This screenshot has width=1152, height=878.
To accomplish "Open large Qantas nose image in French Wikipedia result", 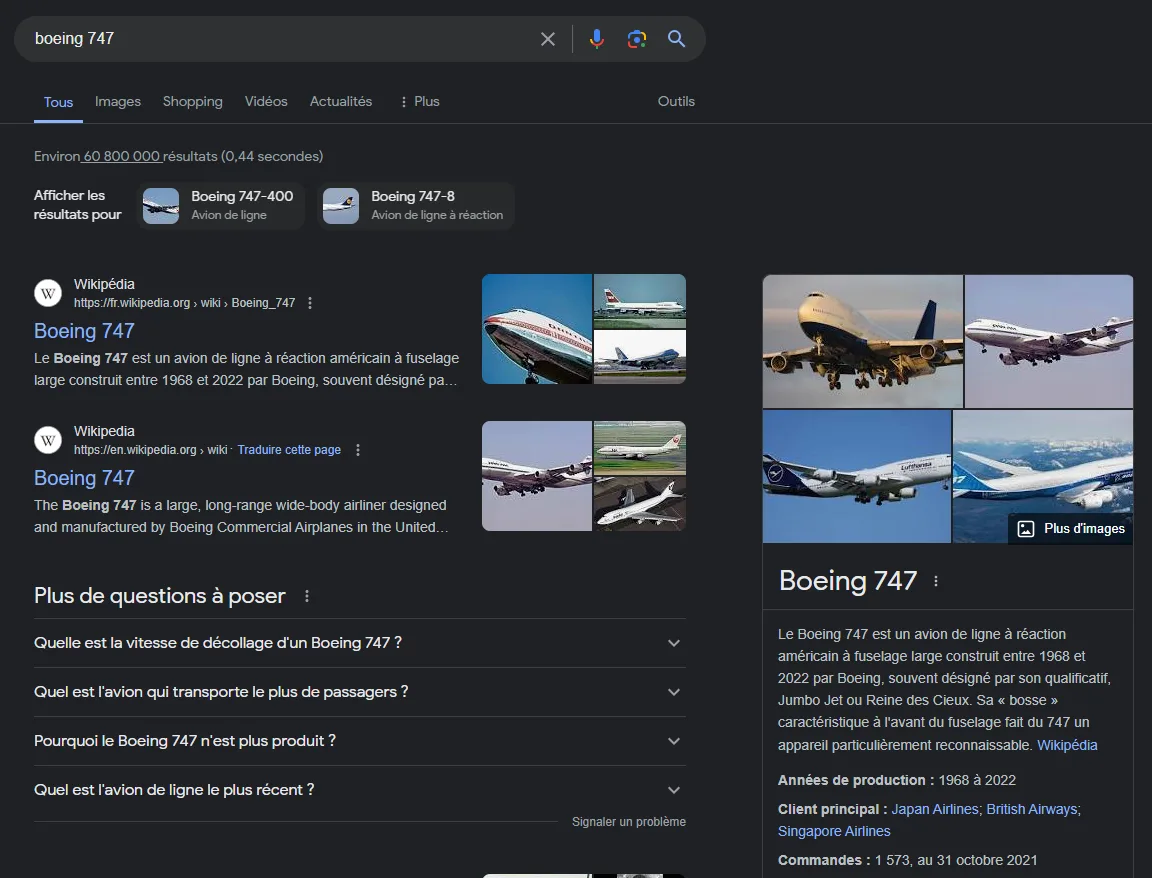I will pos(537,329).
